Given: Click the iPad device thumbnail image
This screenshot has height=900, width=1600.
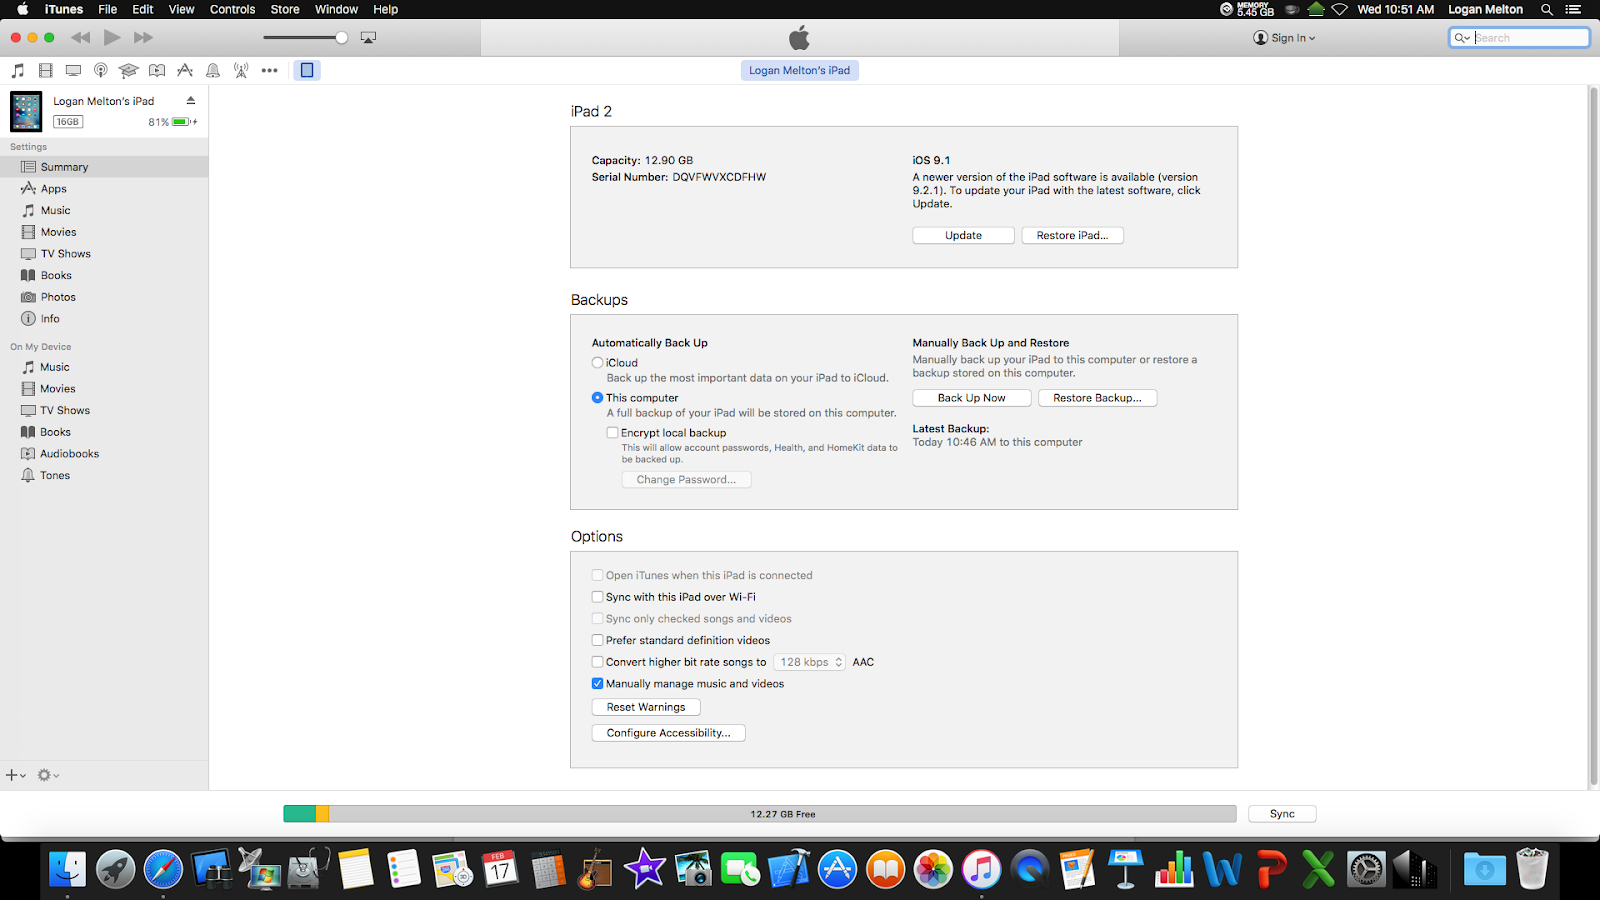Looking at the screenshot, I should [x=26, y=111].
